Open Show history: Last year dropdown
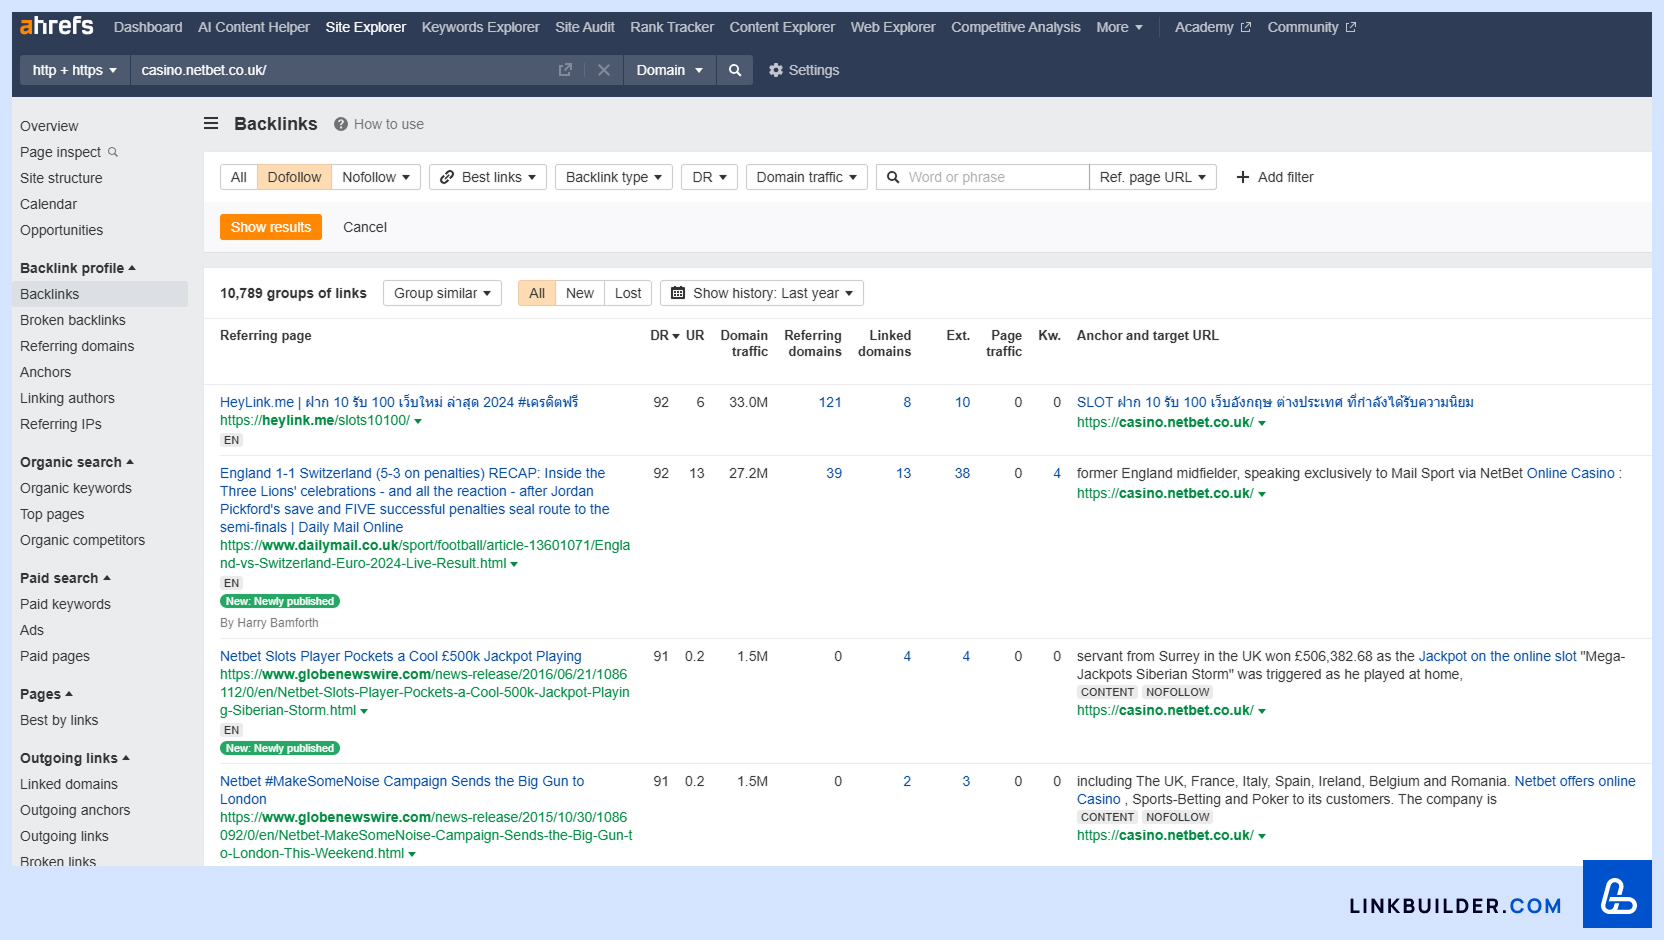 coord(762,293)
